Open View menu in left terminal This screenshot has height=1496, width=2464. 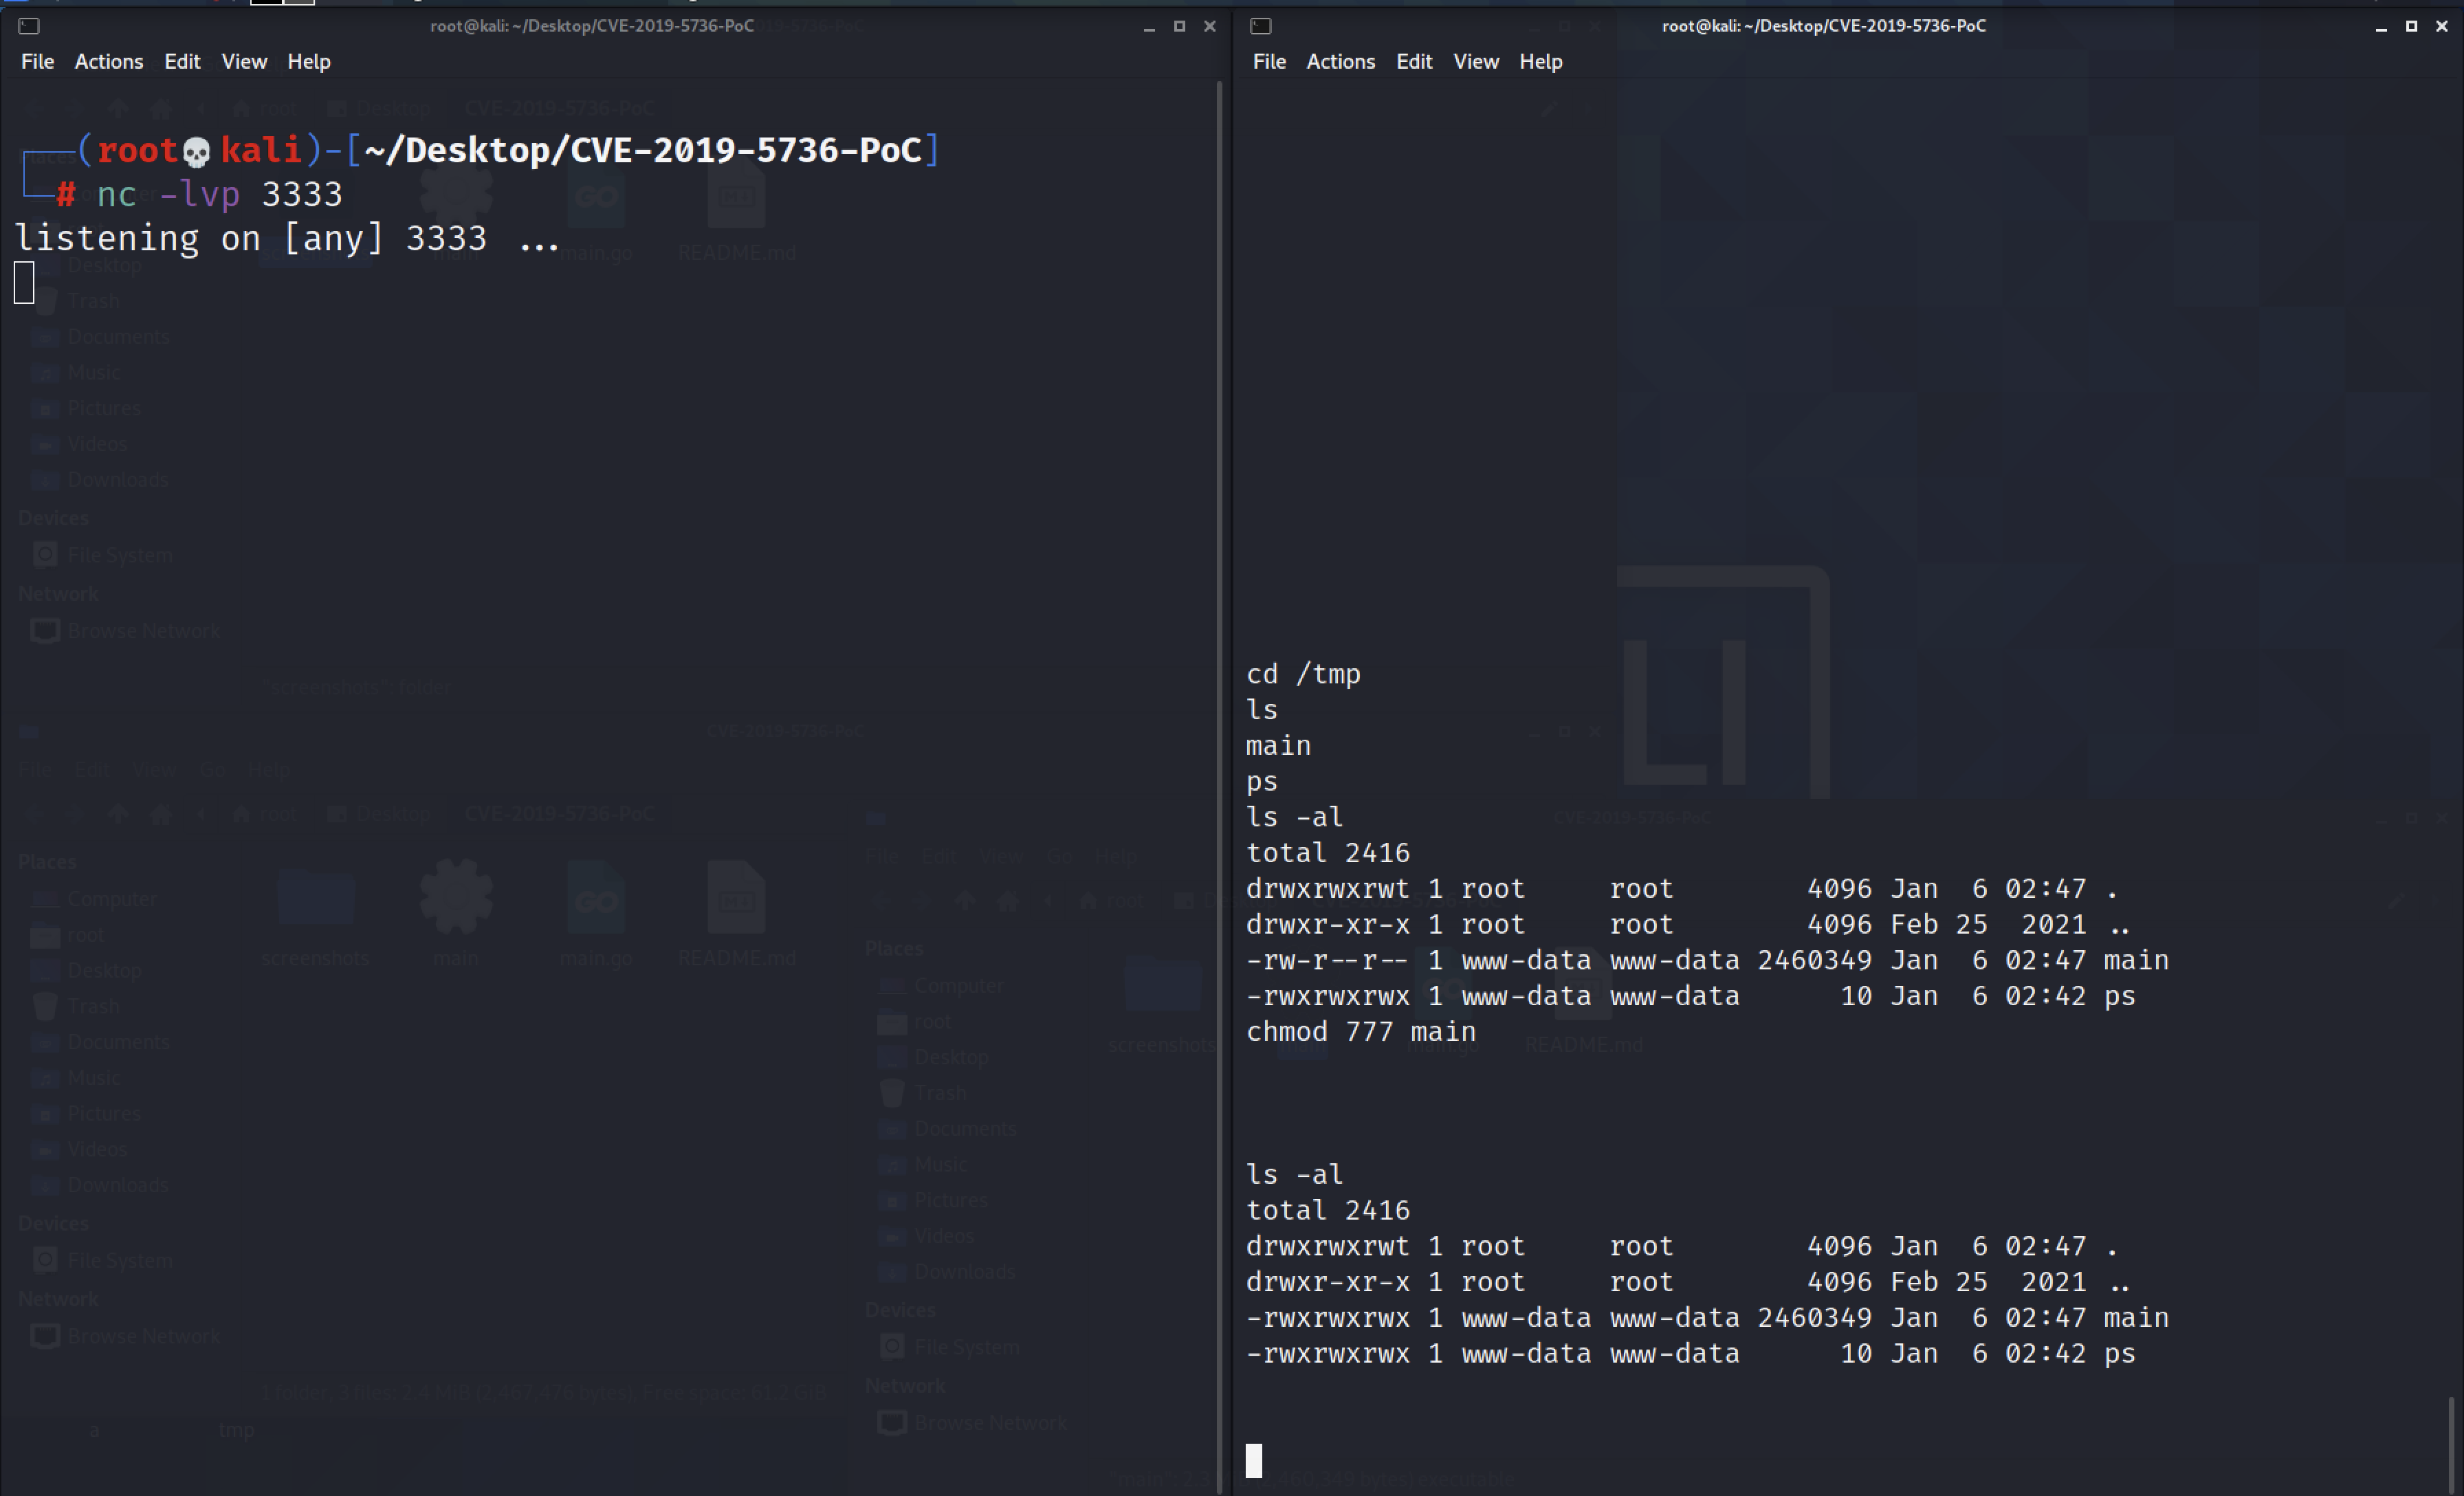243,61
